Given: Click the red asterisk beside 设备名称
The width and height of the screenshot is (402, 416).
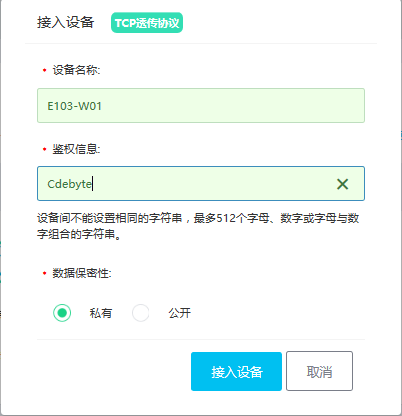Looking at the screenshot, I should click(x=44, y=70).
